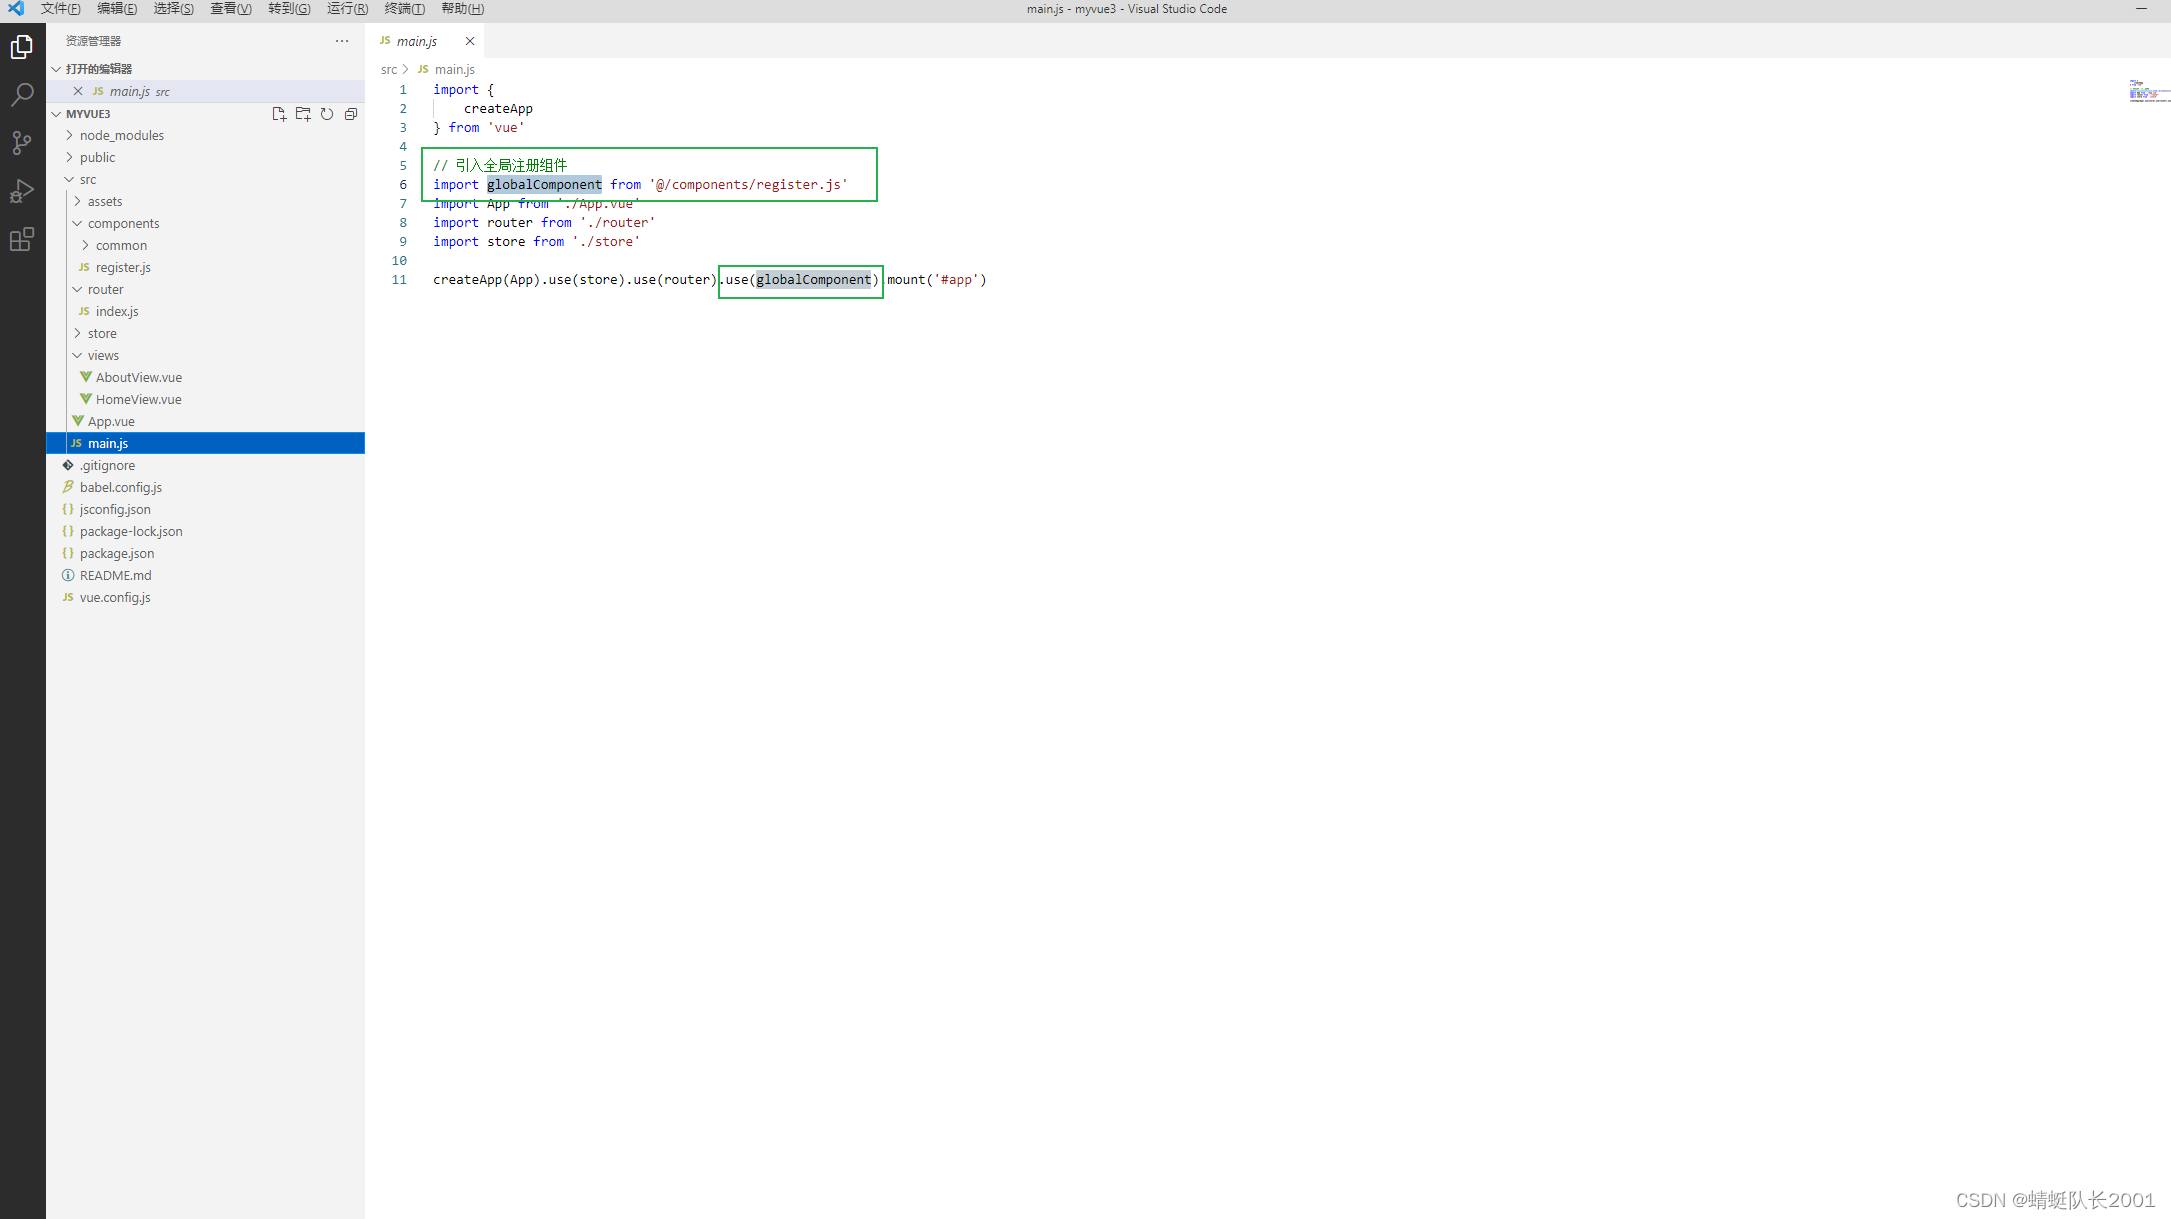Open the Run and Debug view icon
2171x1219 pixels.
tap(22, 191)
